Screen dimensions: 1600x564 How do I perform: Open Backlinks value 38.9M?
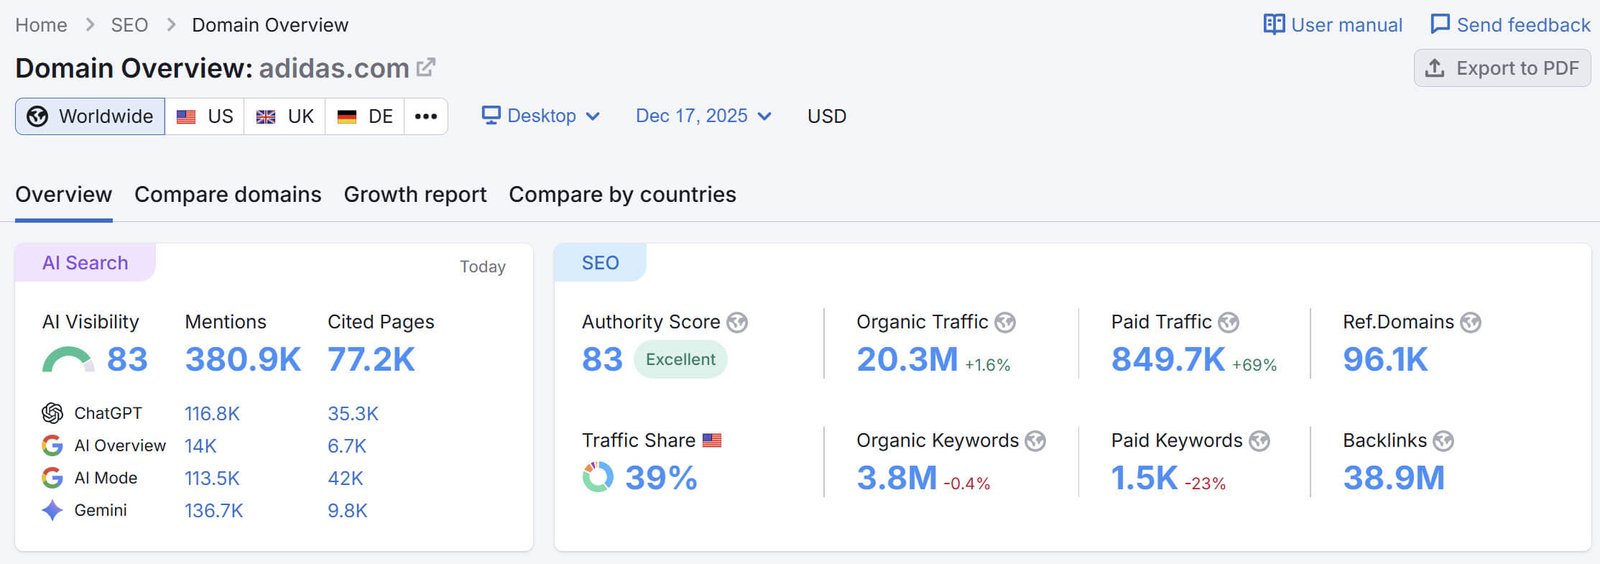(x=1394, y=478)
